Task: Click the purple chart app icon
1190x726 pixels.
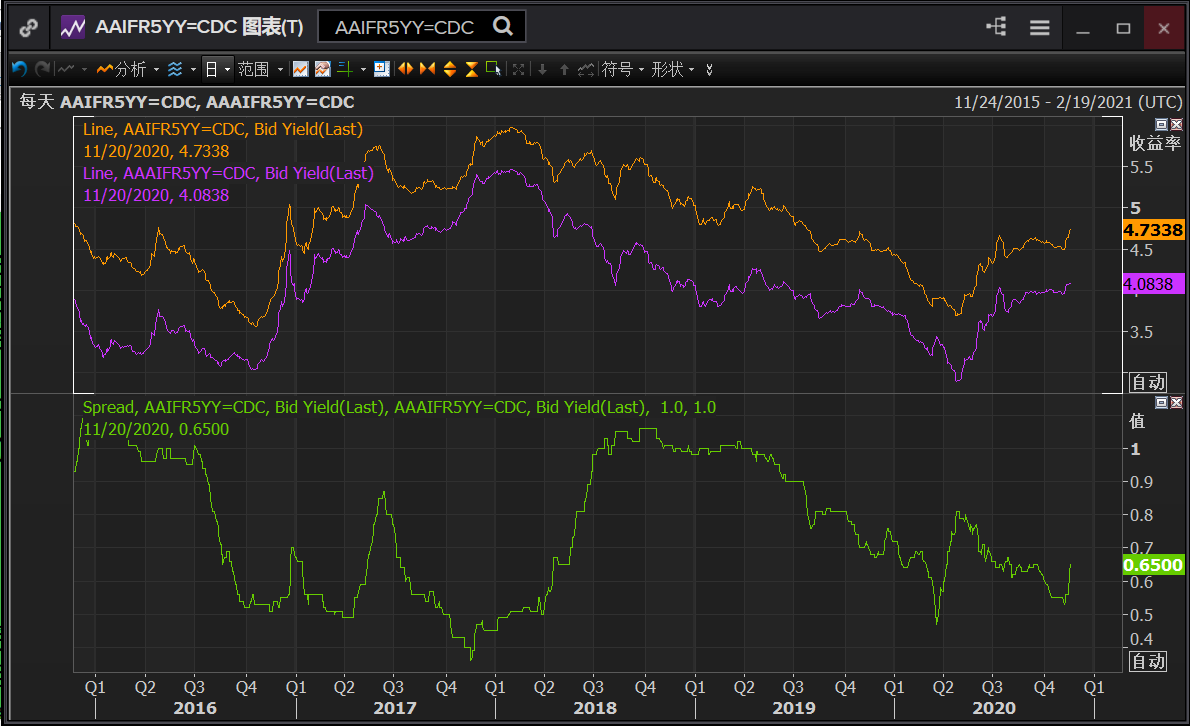Action: pyautogui.click(x=73, y=28)
